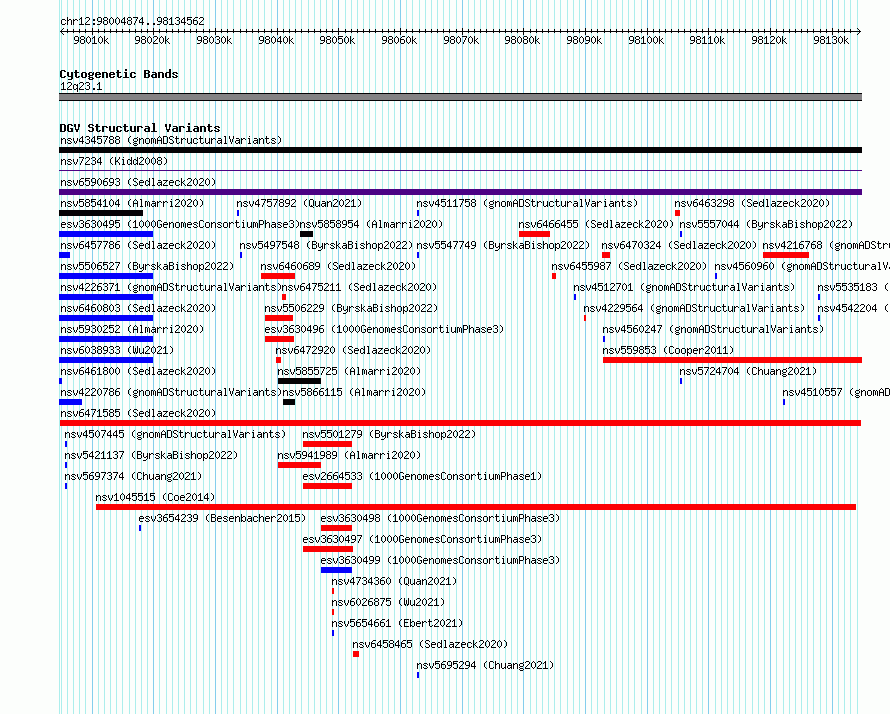The width and height of the screenshot is (890, 714).
Task: Click the red bar of nsv559853
Action: pyautogui.click(x=732, y=360)
